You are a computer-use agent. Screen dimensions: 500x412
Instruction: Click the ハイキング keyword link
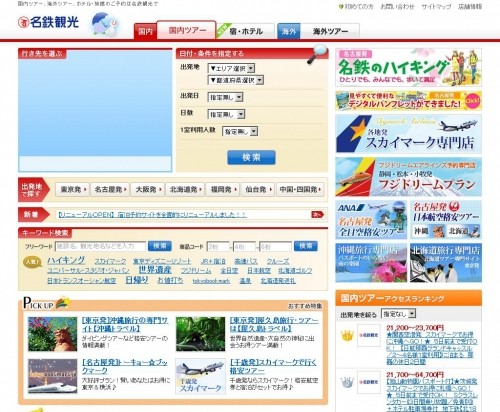(66, 260)
